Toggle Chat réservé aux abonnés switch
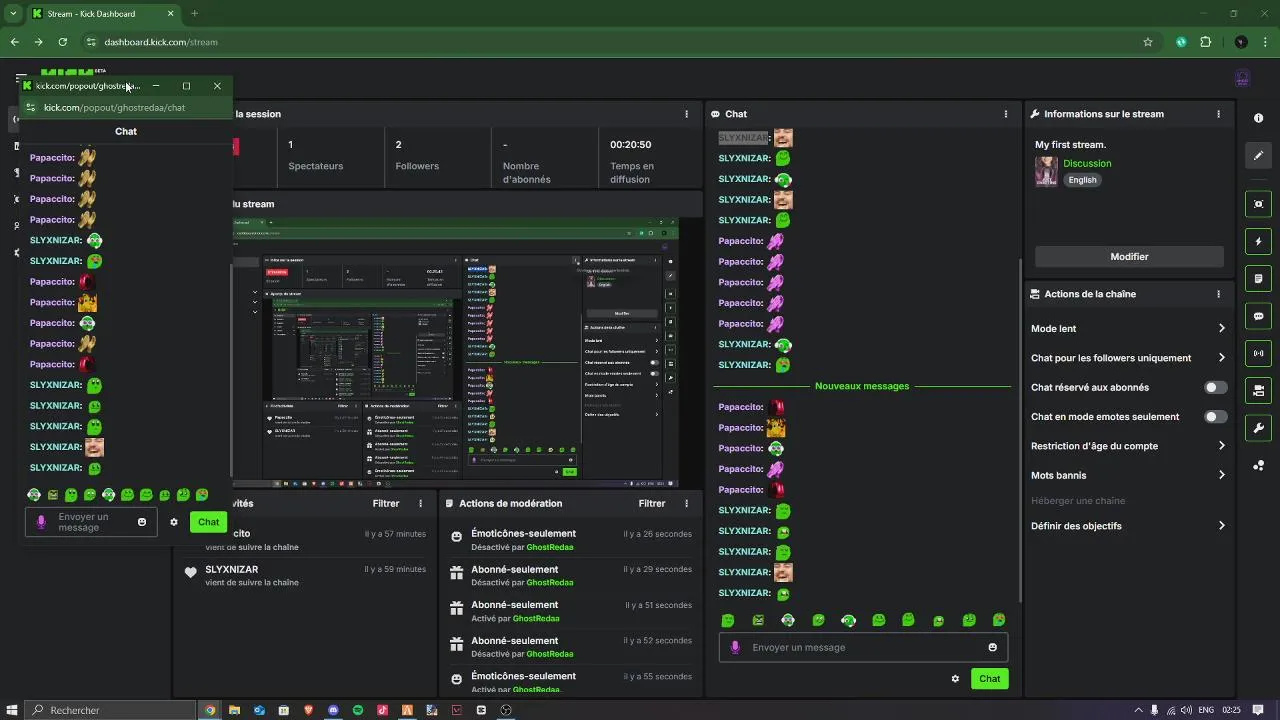The height and width of the screenshot is (720, 1280). pyautogui.click(x=1215, y=387)
